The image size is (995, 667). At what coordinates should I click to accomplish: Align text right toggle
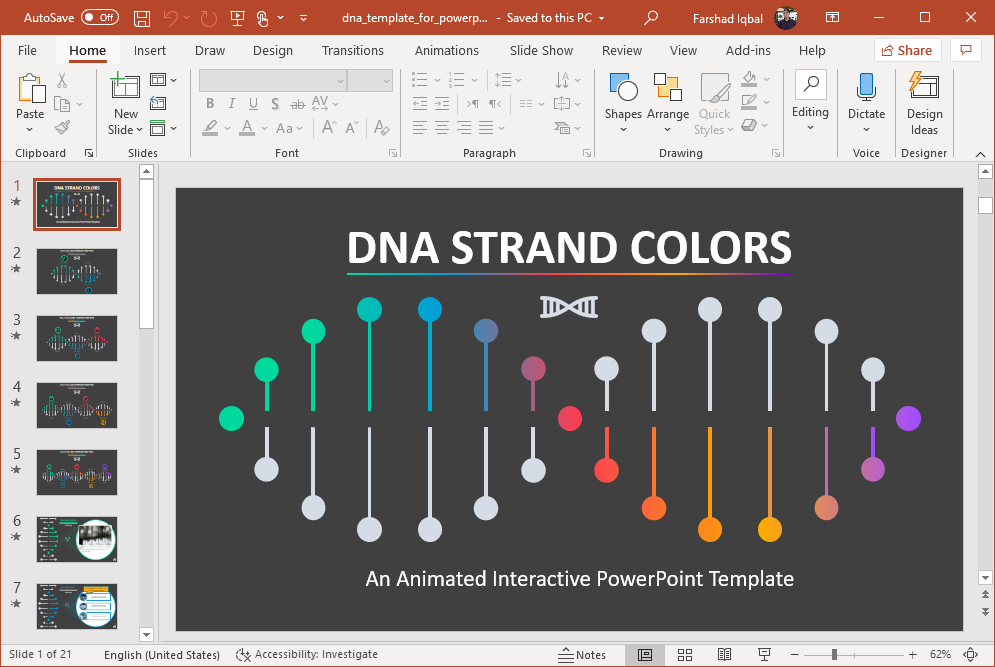(464, 128)
